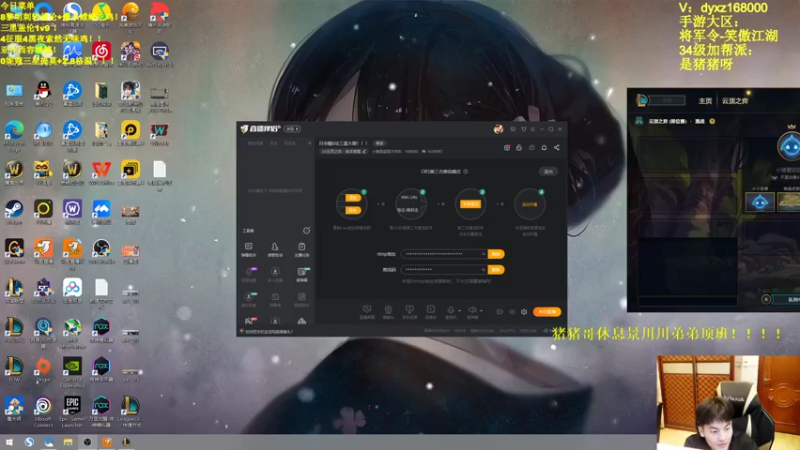Click the orange stop streaming button
This screenshot has width=800, height=450.
[x=547, y=312]
